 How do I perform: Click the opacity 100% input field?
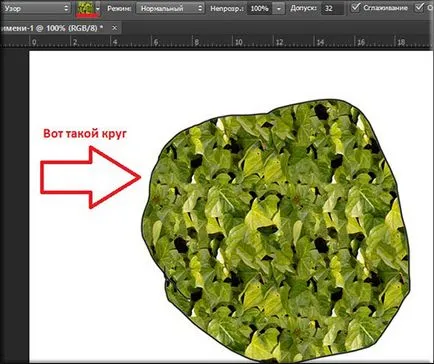259,8
